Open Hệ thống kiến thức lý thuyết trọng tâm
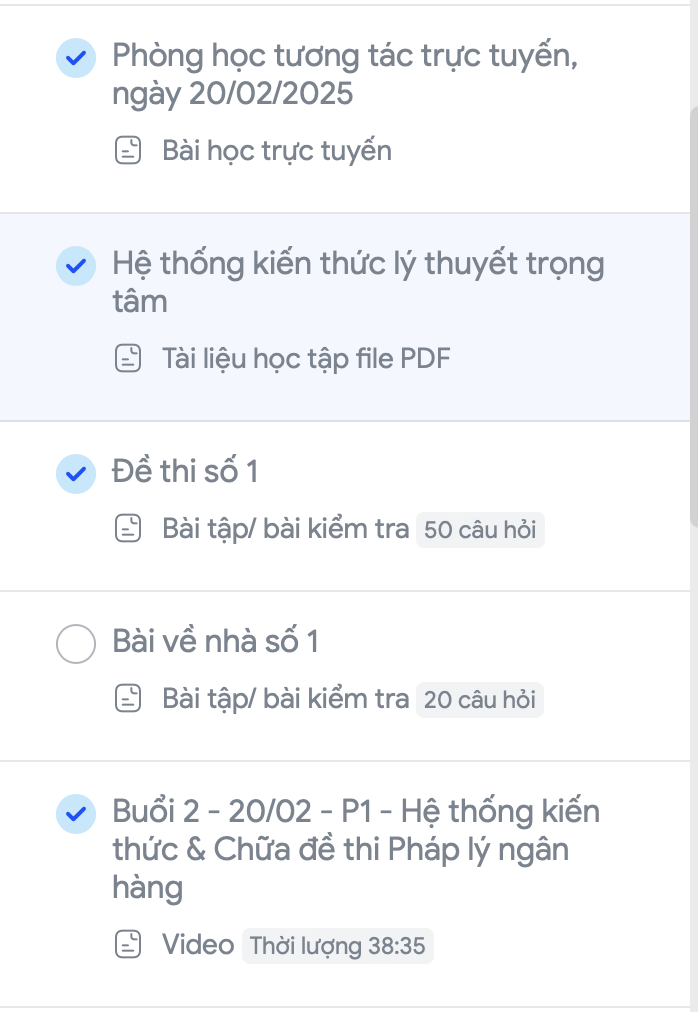The image size is (698, 1012). click(x=358, y=282)
